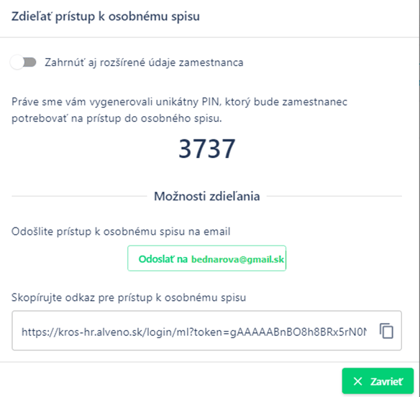This screenshot has height=397, width=420.
Task: Click the bednarova@gmail.sk address text
Action: (x=238, y=259)
